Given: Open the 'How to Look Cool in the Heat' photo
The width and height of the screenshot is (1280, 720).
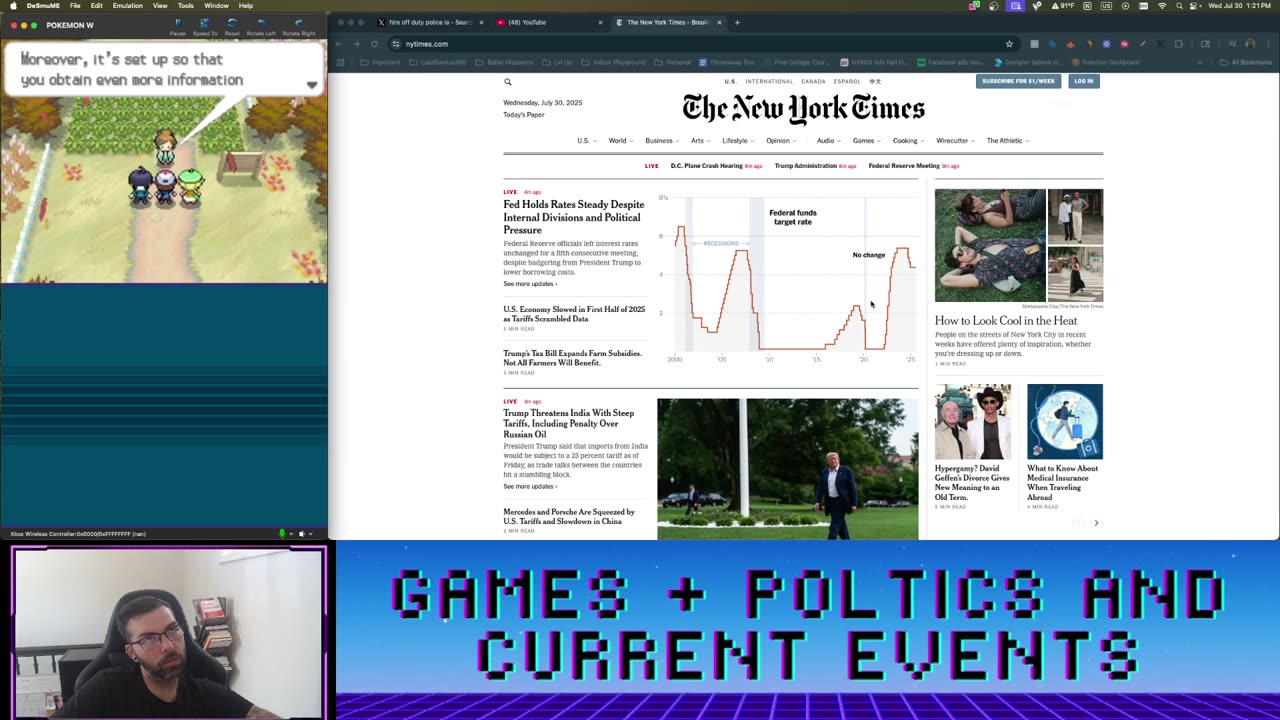Looking at the screenshot, I should tap(990, 245).
